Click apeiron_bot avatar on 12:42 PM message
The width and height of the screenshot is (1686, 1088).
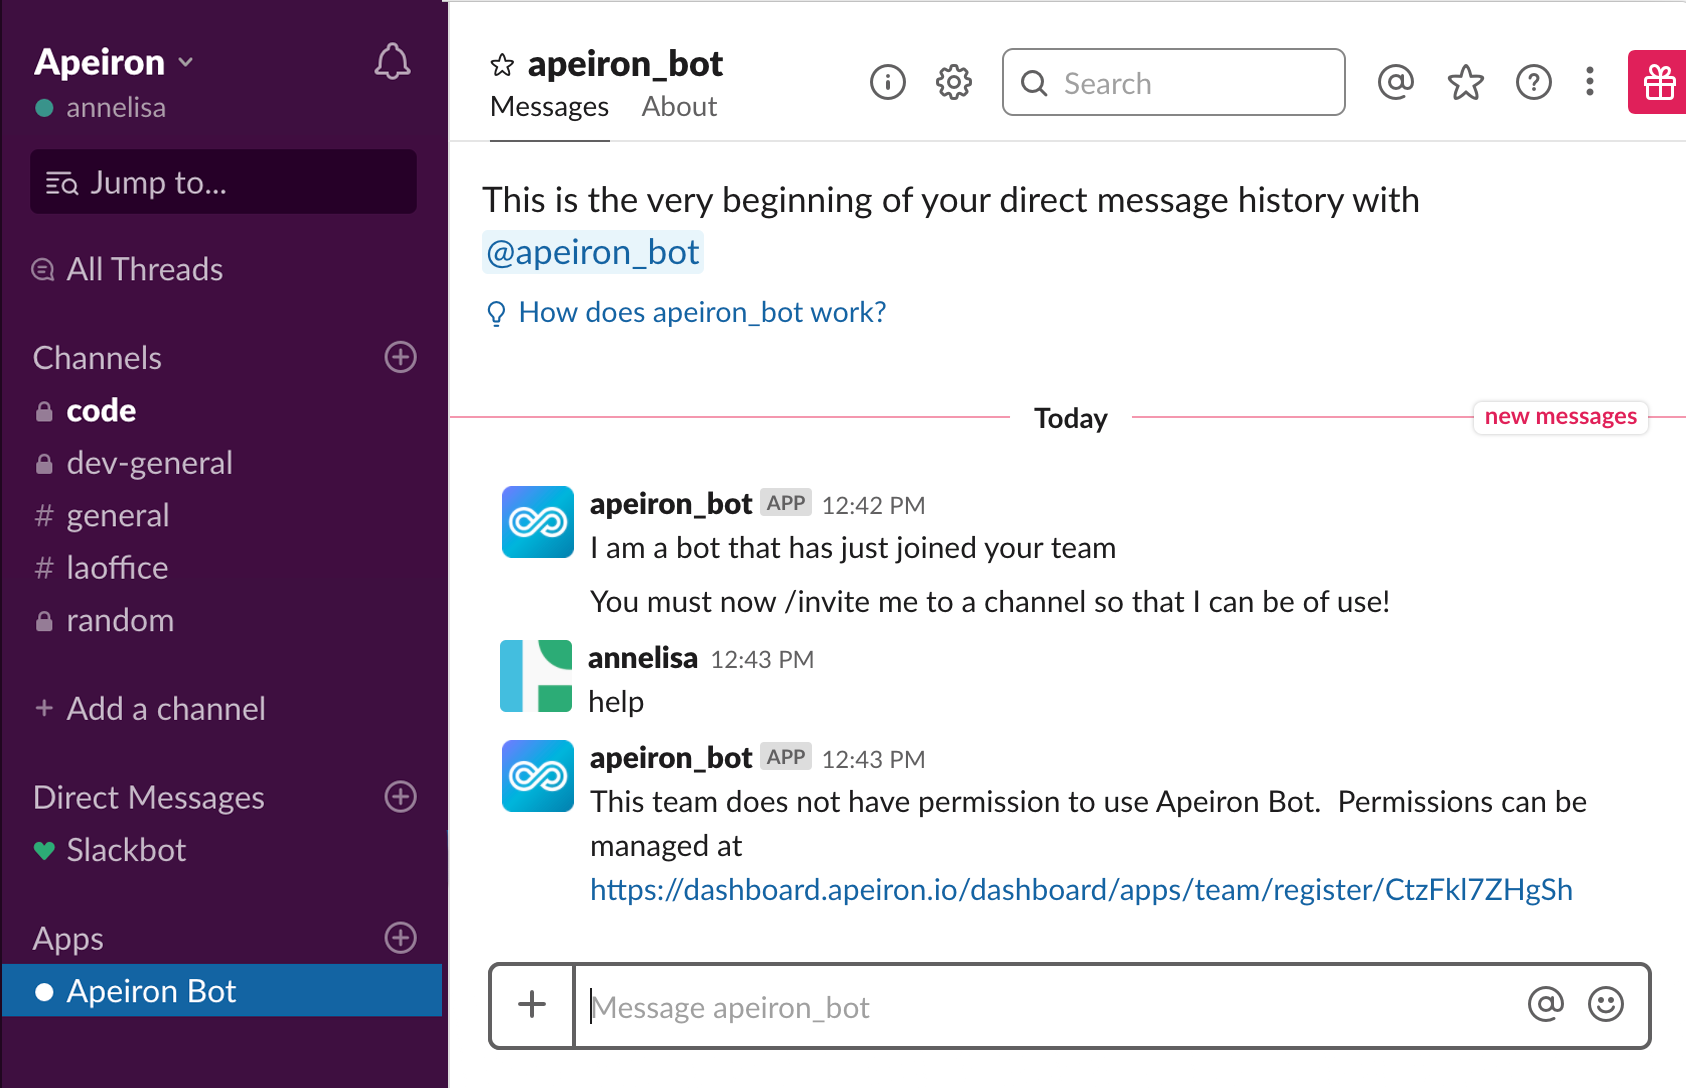tap(538, 522)
